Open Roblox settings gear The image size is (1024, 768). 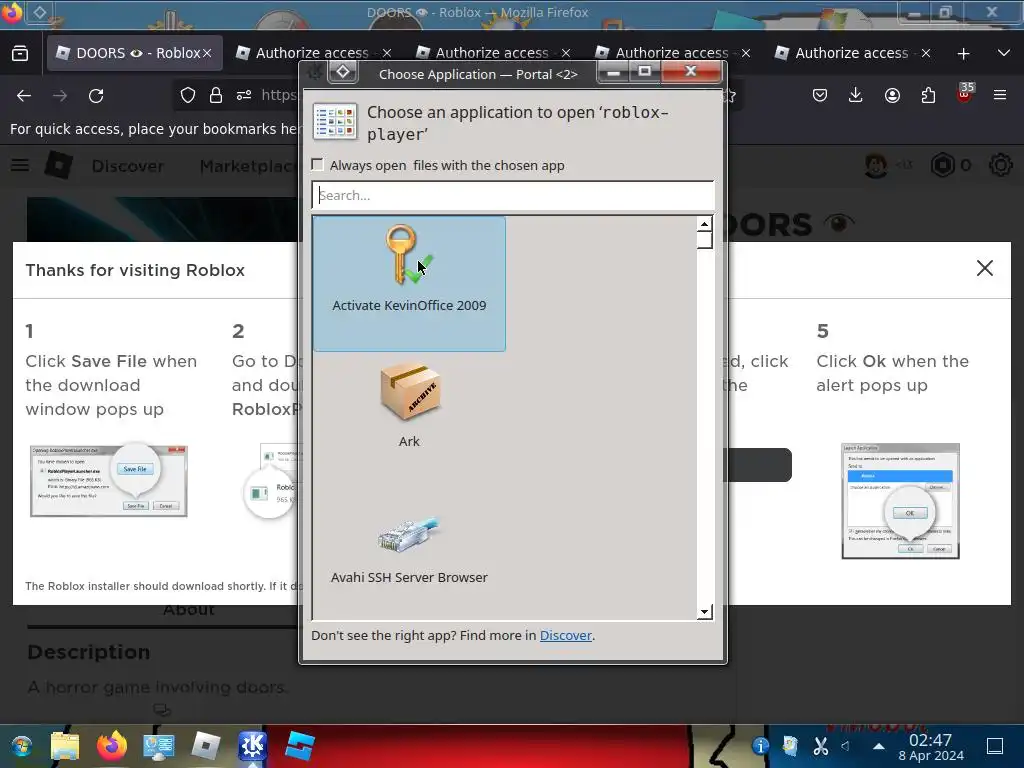coord(1000,165)
